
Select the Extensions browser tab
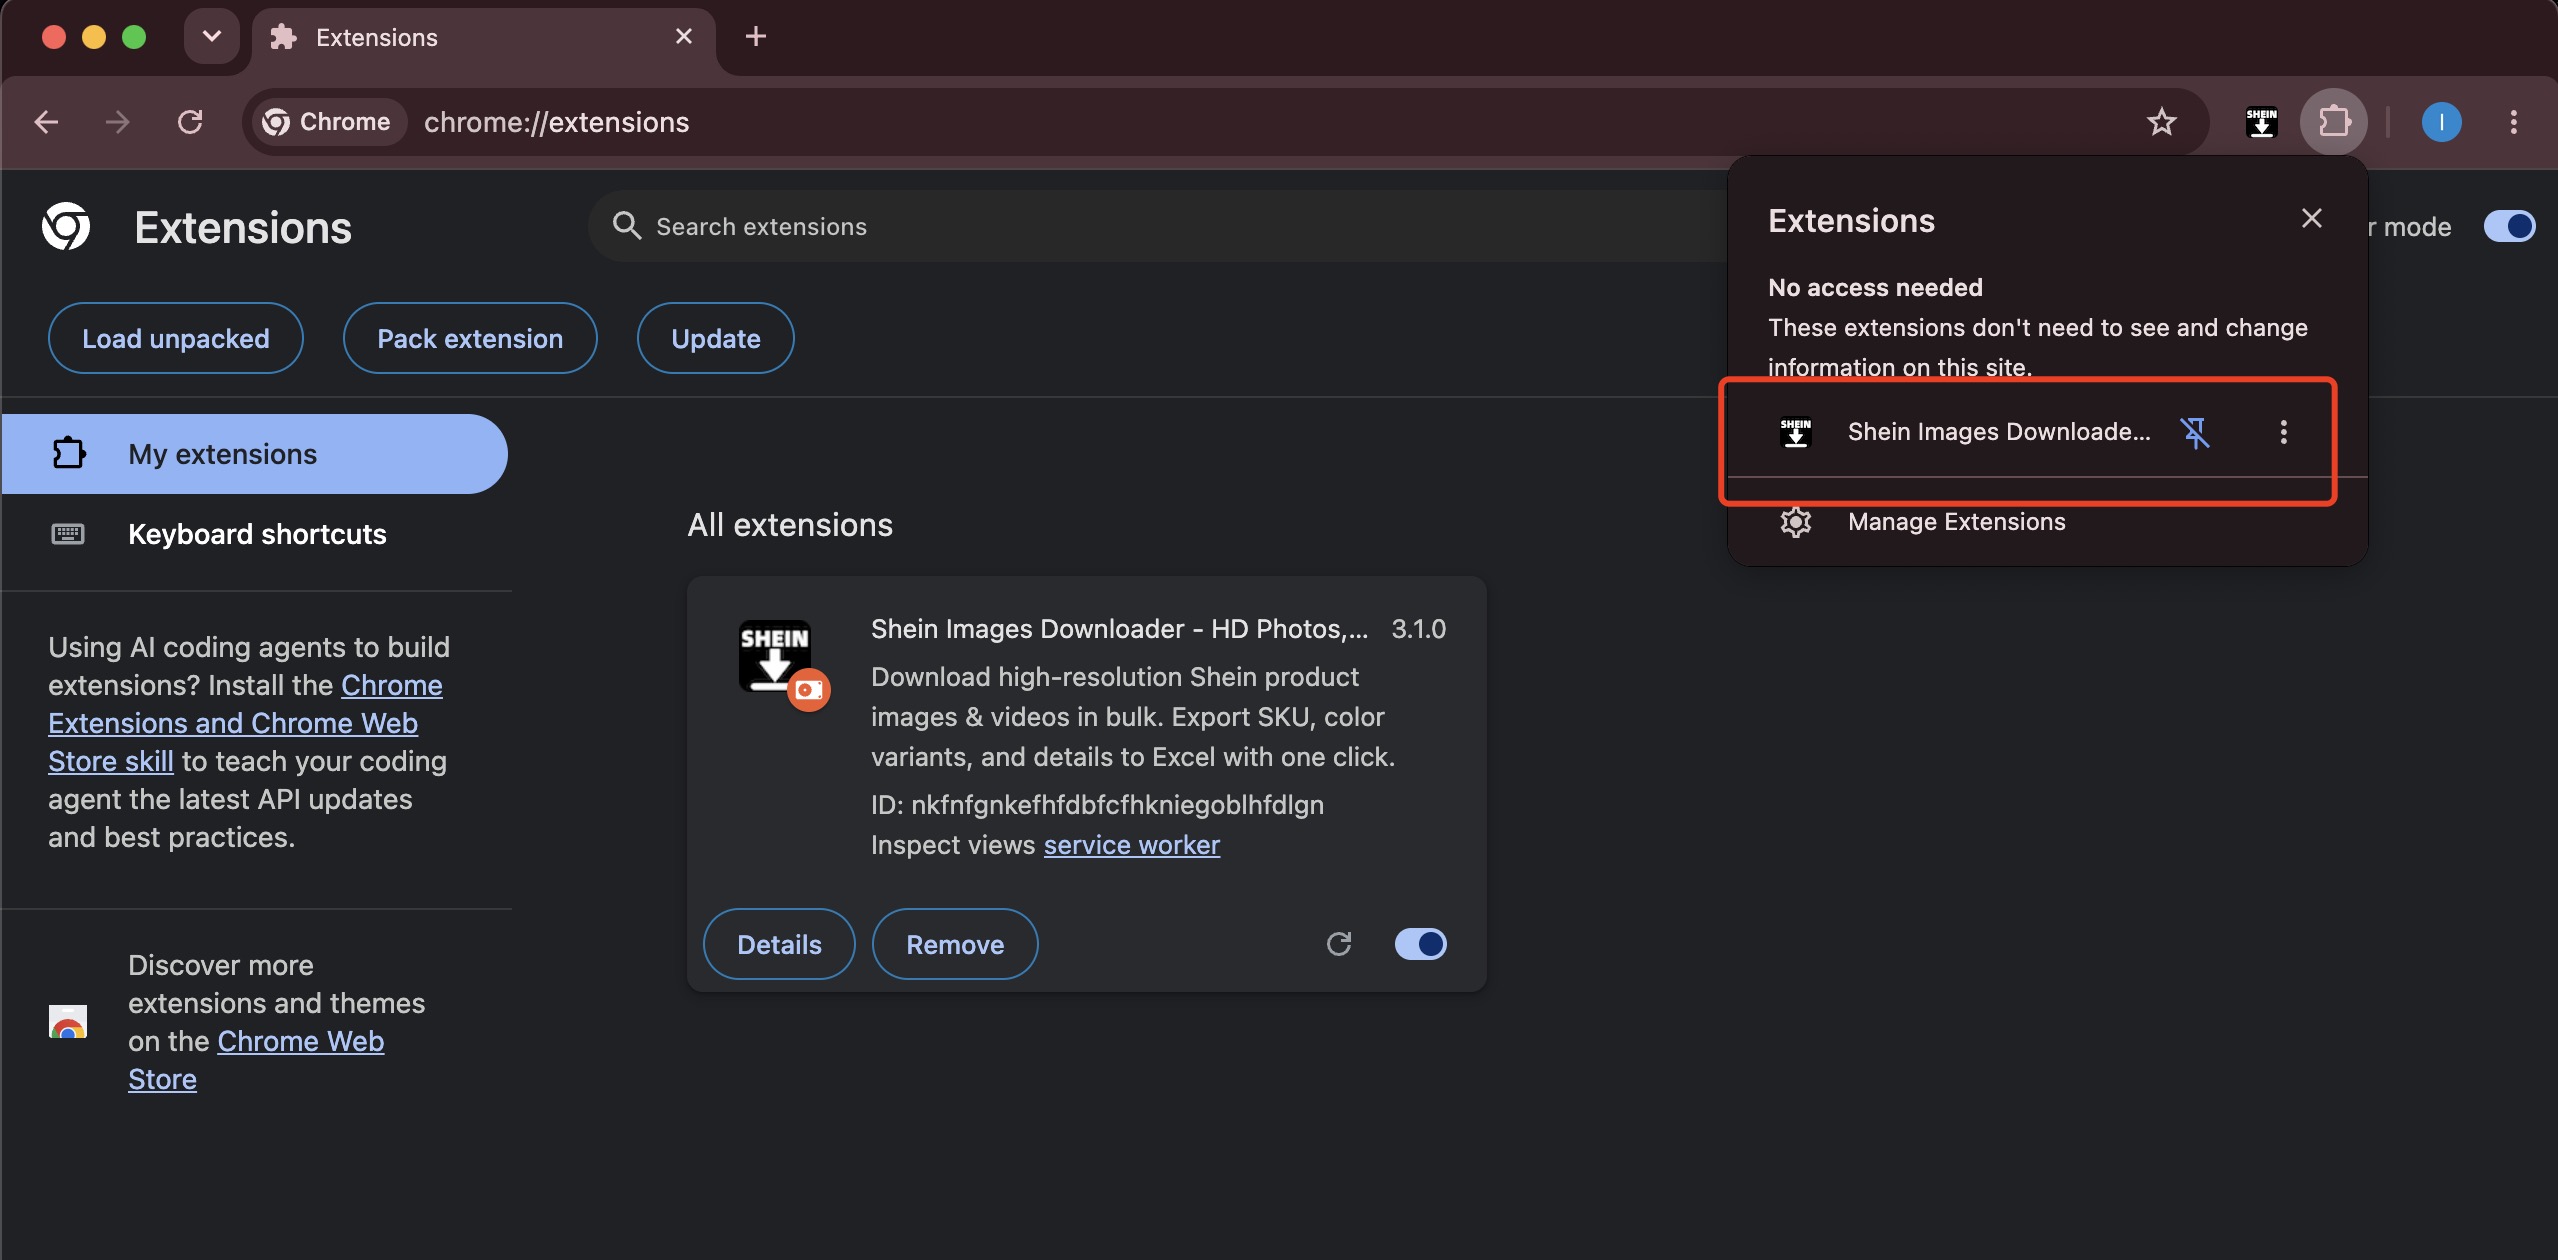pyautogui.click(x=484, y=38)
